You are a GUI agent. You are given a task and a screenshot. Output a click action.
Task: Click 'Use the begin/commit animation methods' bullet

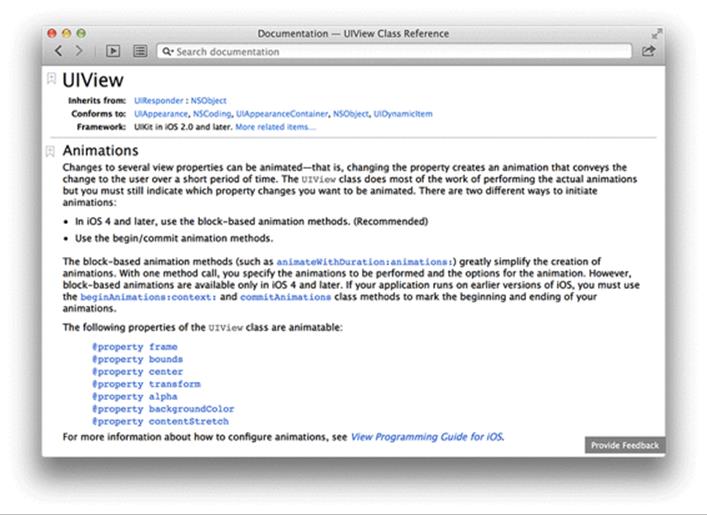click(174, 238)
